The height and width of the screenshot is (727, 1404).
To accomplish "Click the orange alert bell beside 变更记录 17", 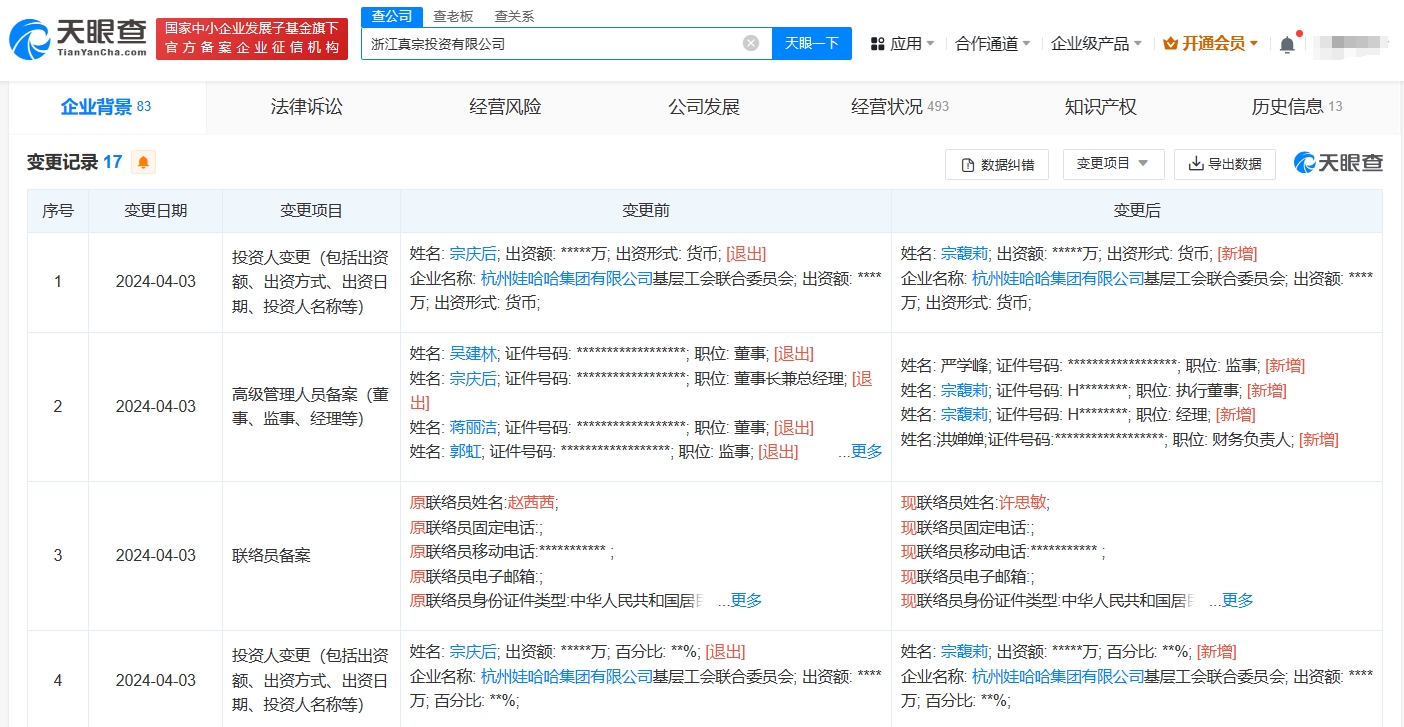I will pos(143,162).
